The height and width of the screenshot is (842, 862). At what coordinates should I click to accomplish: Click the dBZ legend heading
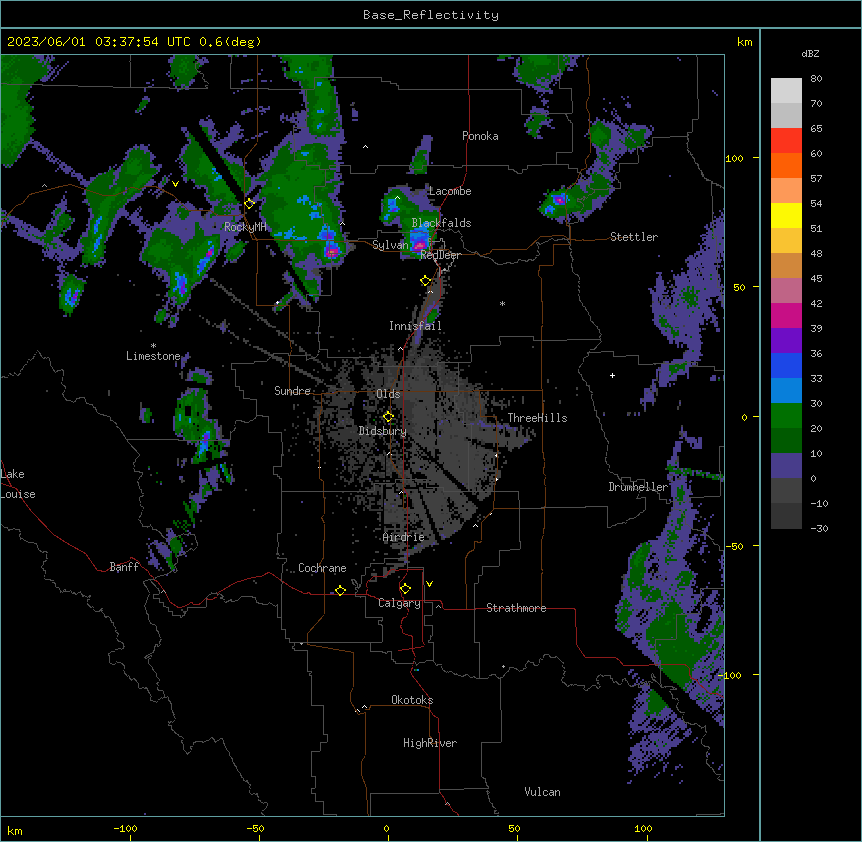pyautogui.click(x=810, y=53)
